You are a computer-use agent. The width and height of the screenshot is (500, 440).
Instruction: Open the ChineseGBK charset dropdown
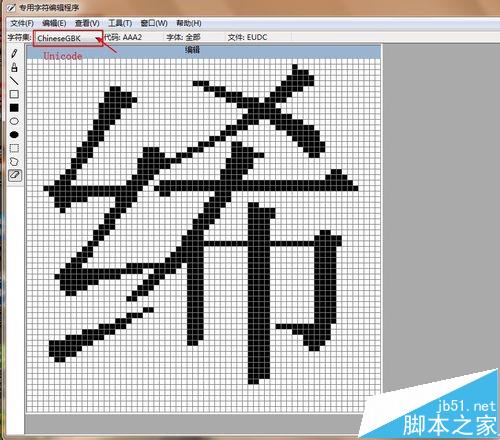68,38
